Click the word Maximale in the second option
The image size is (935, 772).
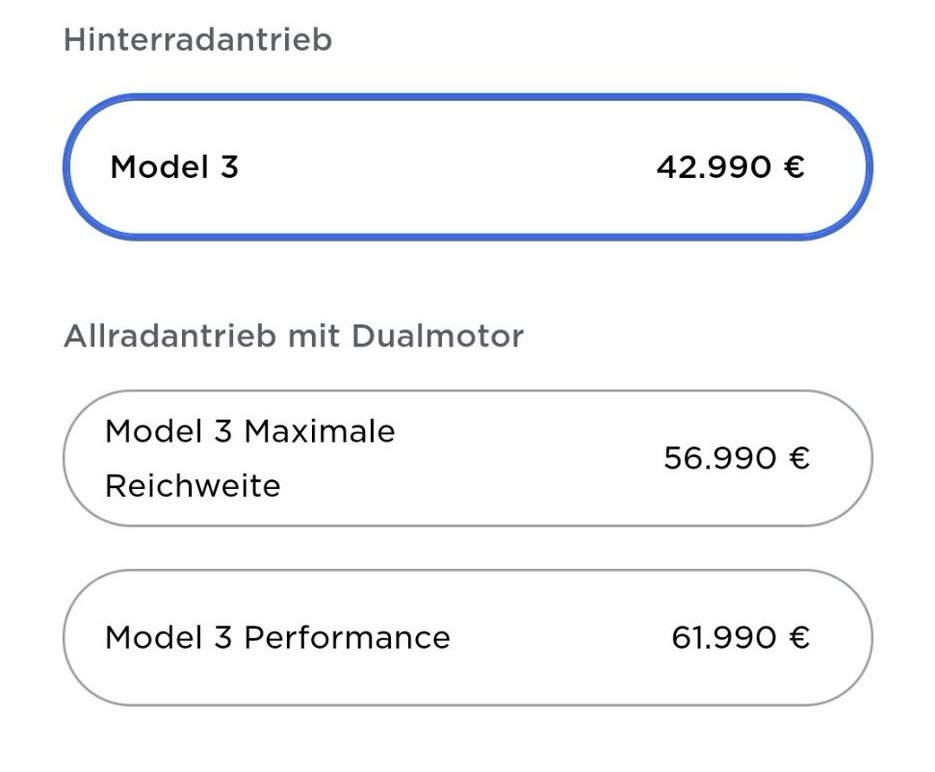(320, 431)
